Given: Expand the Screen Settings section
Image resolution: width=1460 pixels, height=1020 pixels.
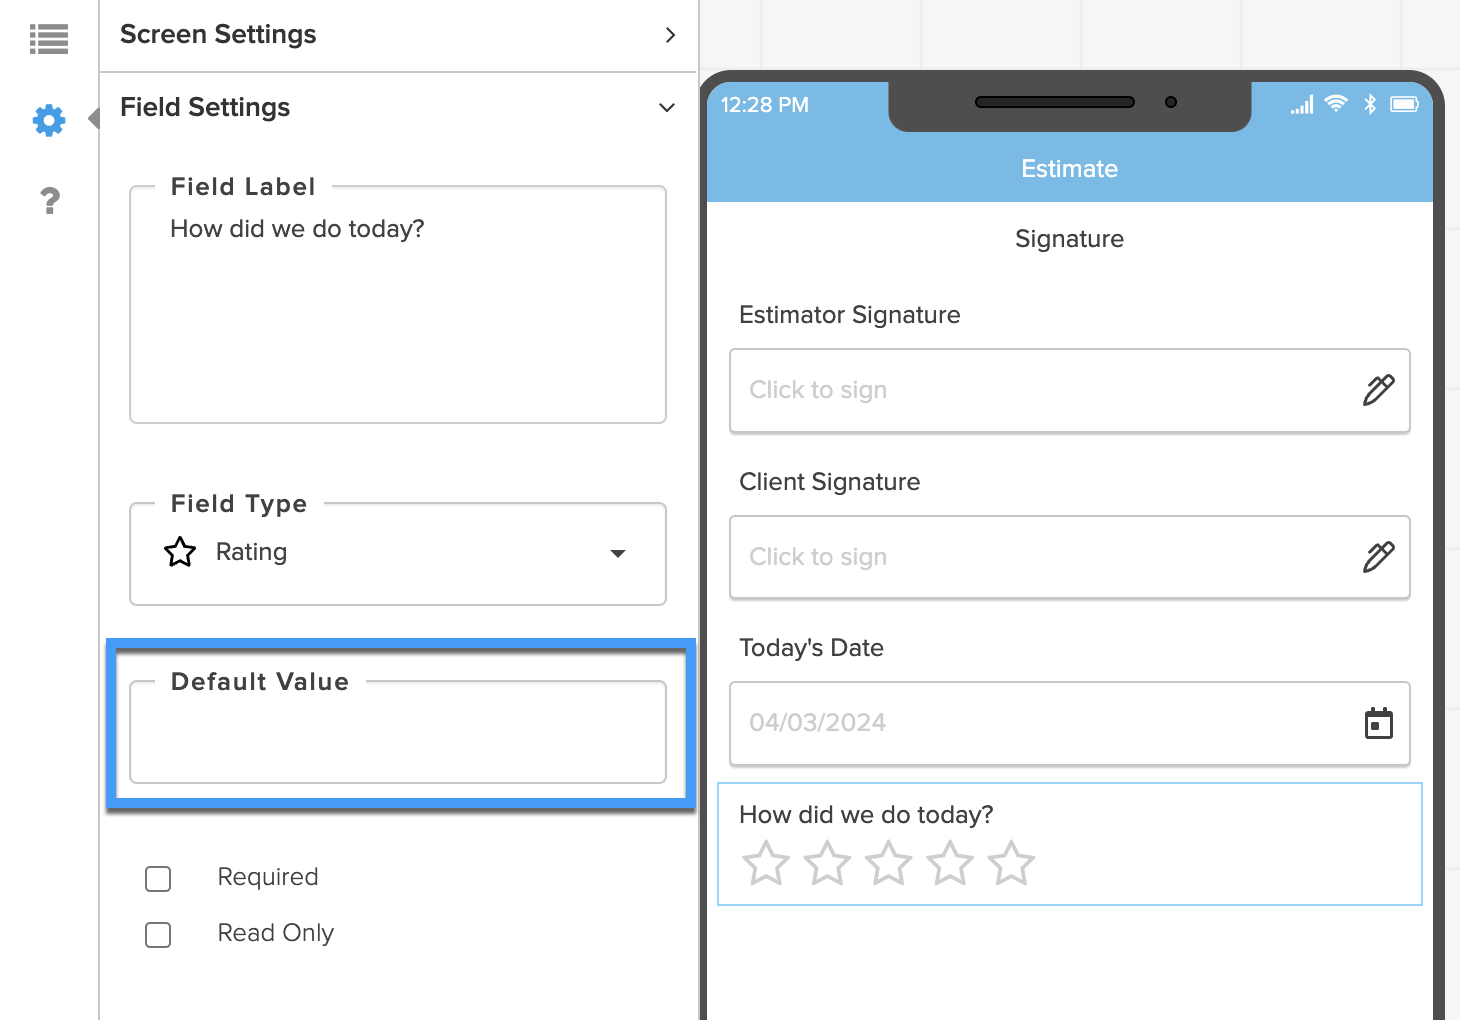Looking at the screenshot, I should click(x=398, y=35).
